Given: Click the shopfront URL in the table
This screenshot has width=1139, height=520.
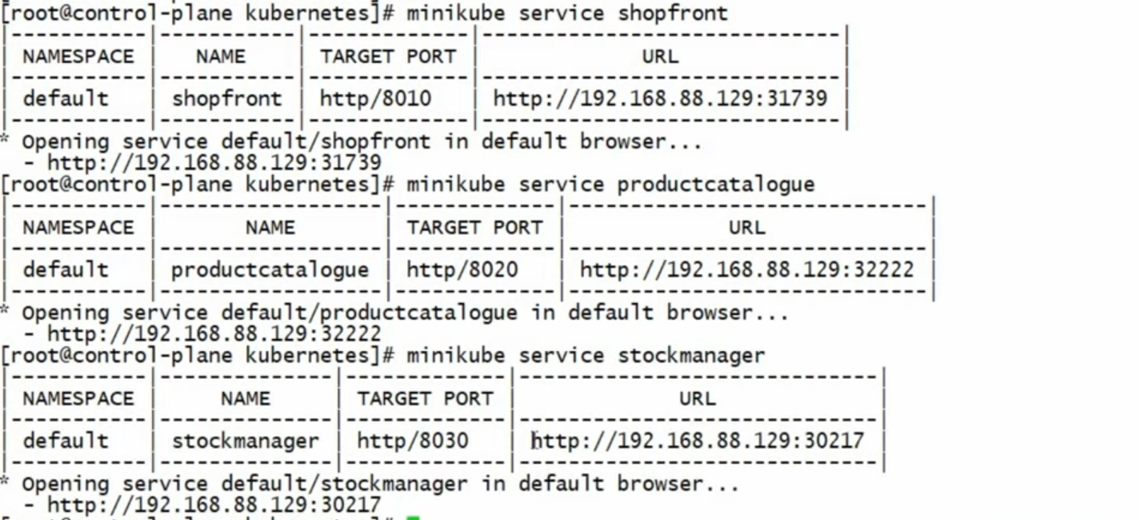Looking at the screenshot, I should [x=660, y=99].
